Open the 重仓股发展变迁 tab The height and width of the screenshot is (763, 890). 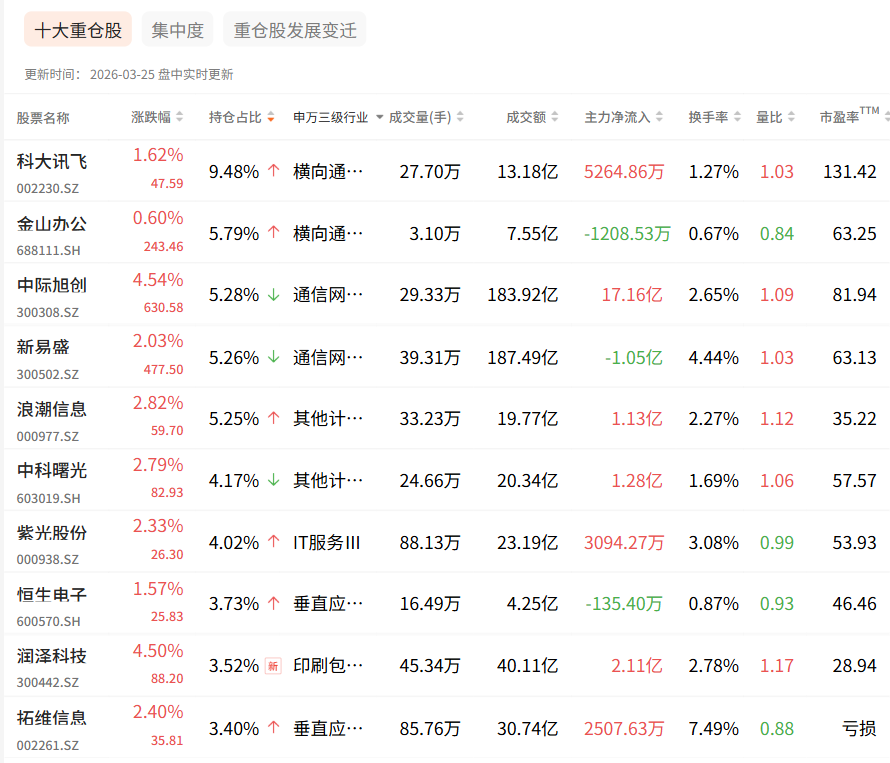point(295,30)
